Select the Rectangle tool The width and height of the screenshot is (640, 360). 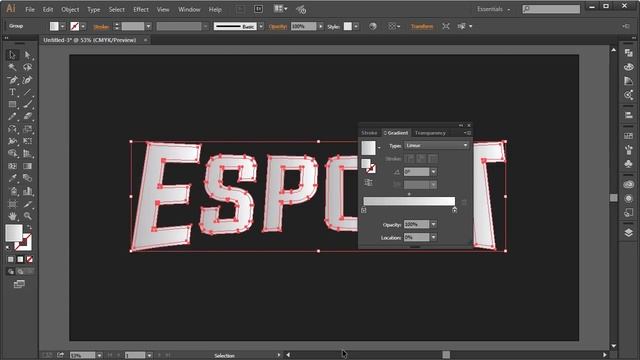(x=12, y=104)
